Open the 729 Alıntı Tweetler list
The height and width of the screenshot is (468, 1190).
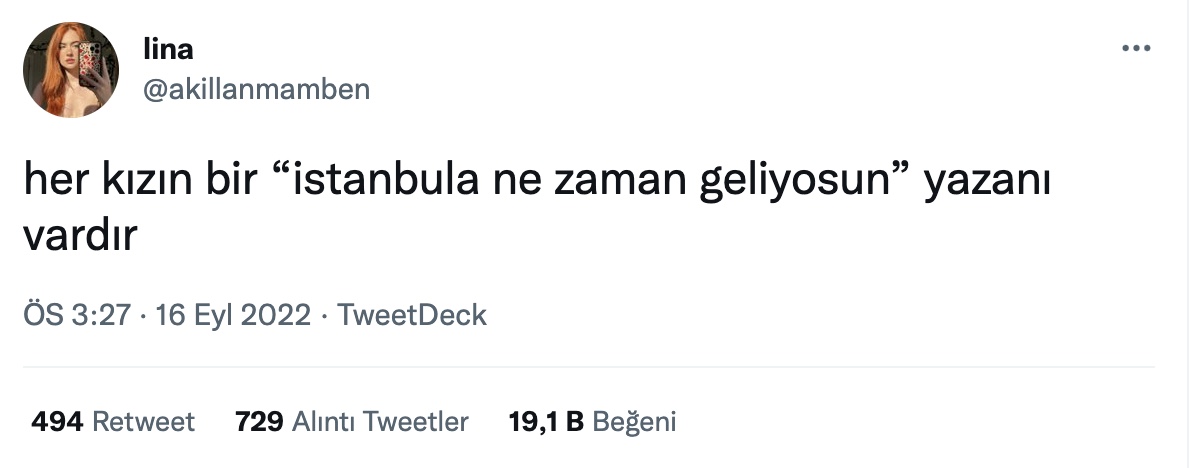352,422
